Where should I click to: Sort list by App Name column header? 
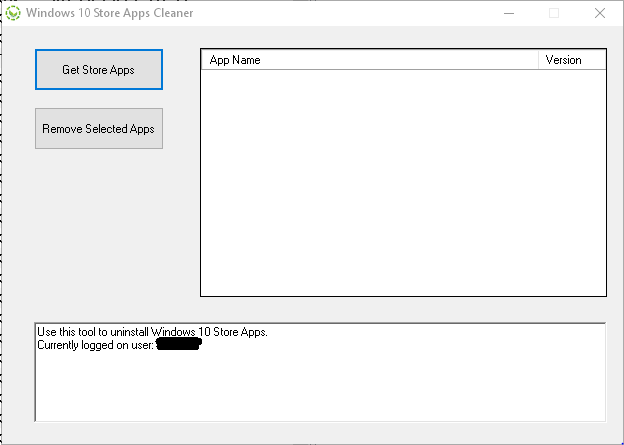click(370, 60)
